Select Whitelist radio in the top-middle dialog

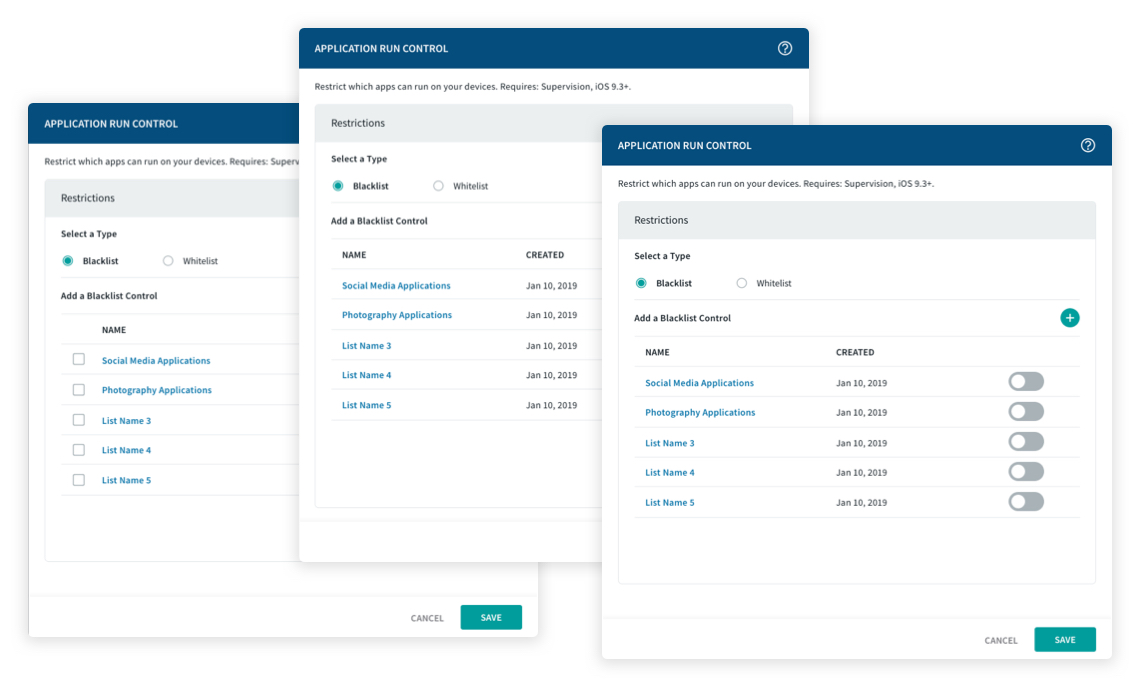click(x=439, y=186)
